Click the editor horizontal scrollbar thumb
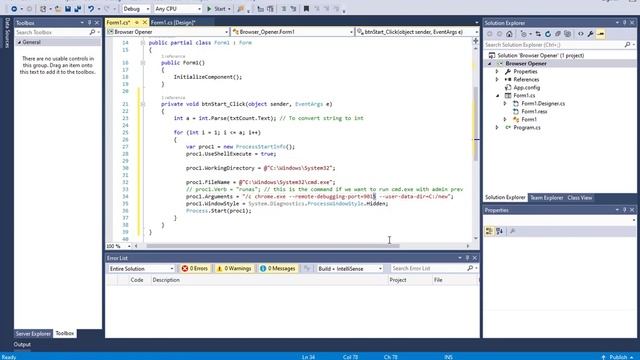 [x=273, y=246]
